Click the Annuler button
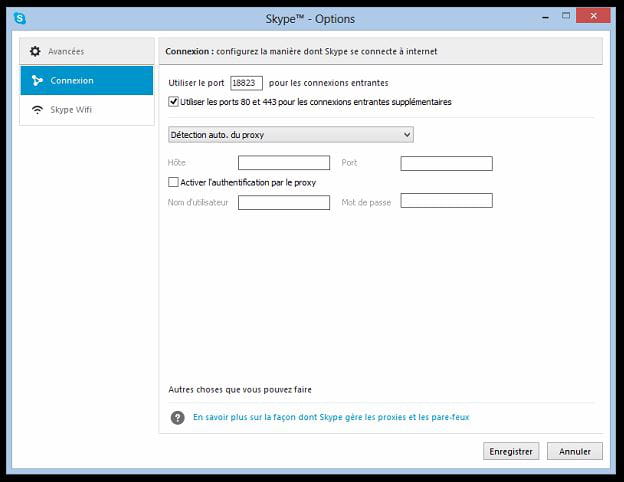The image size is (624, 482). coord(575,451)
